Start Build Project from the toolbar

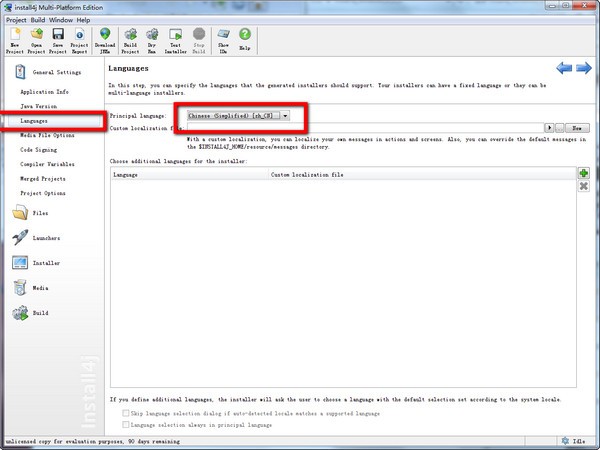click(130, 38)
